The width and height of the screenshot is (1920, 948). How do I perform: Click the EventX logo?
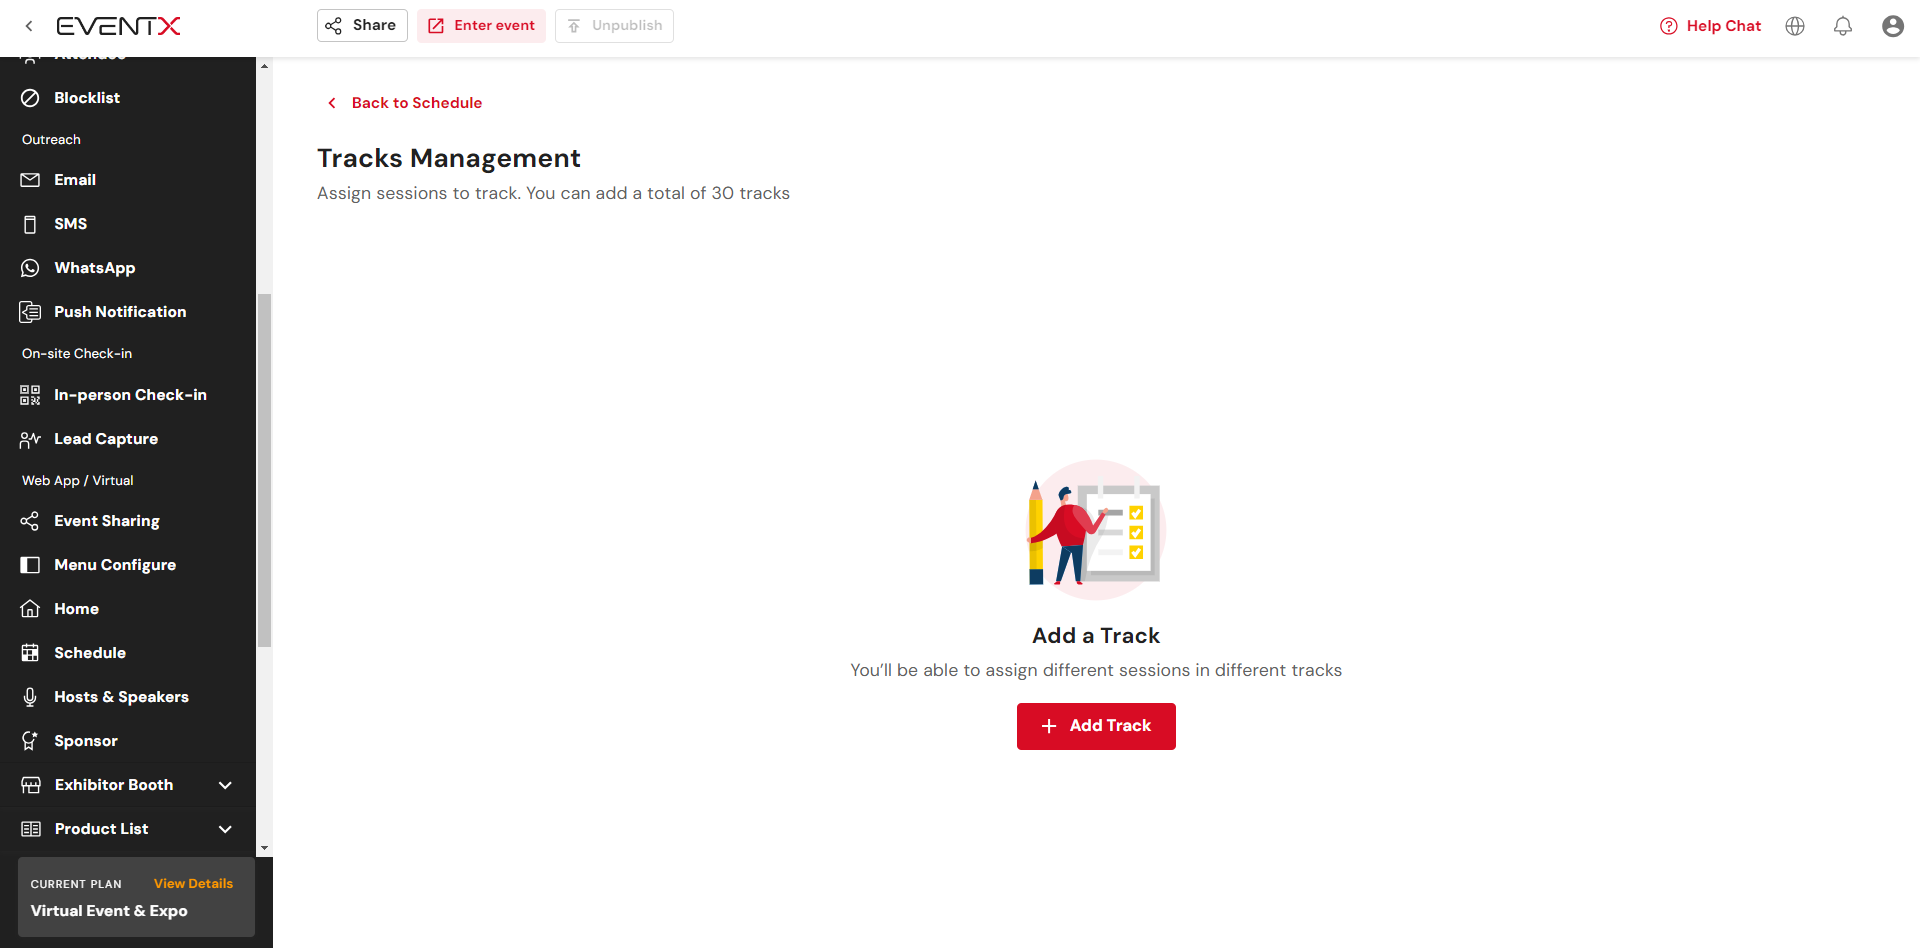[118, 26]
